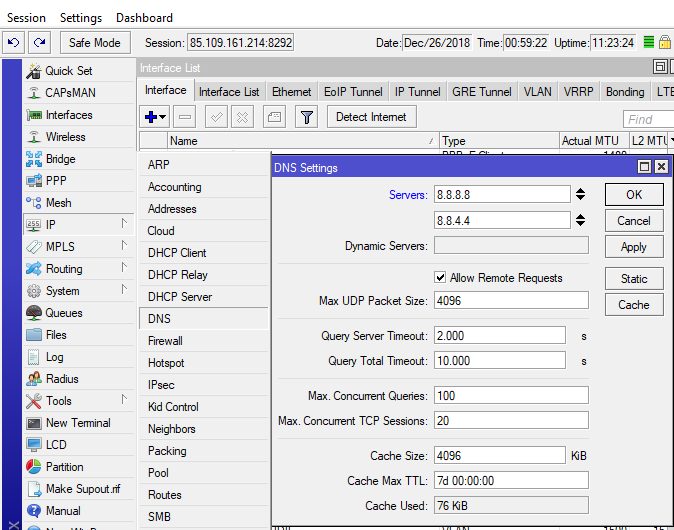Screen dimensions: 674x530
Task: Click the first Servers field 8.8.8.8
Action: (502, 194)
